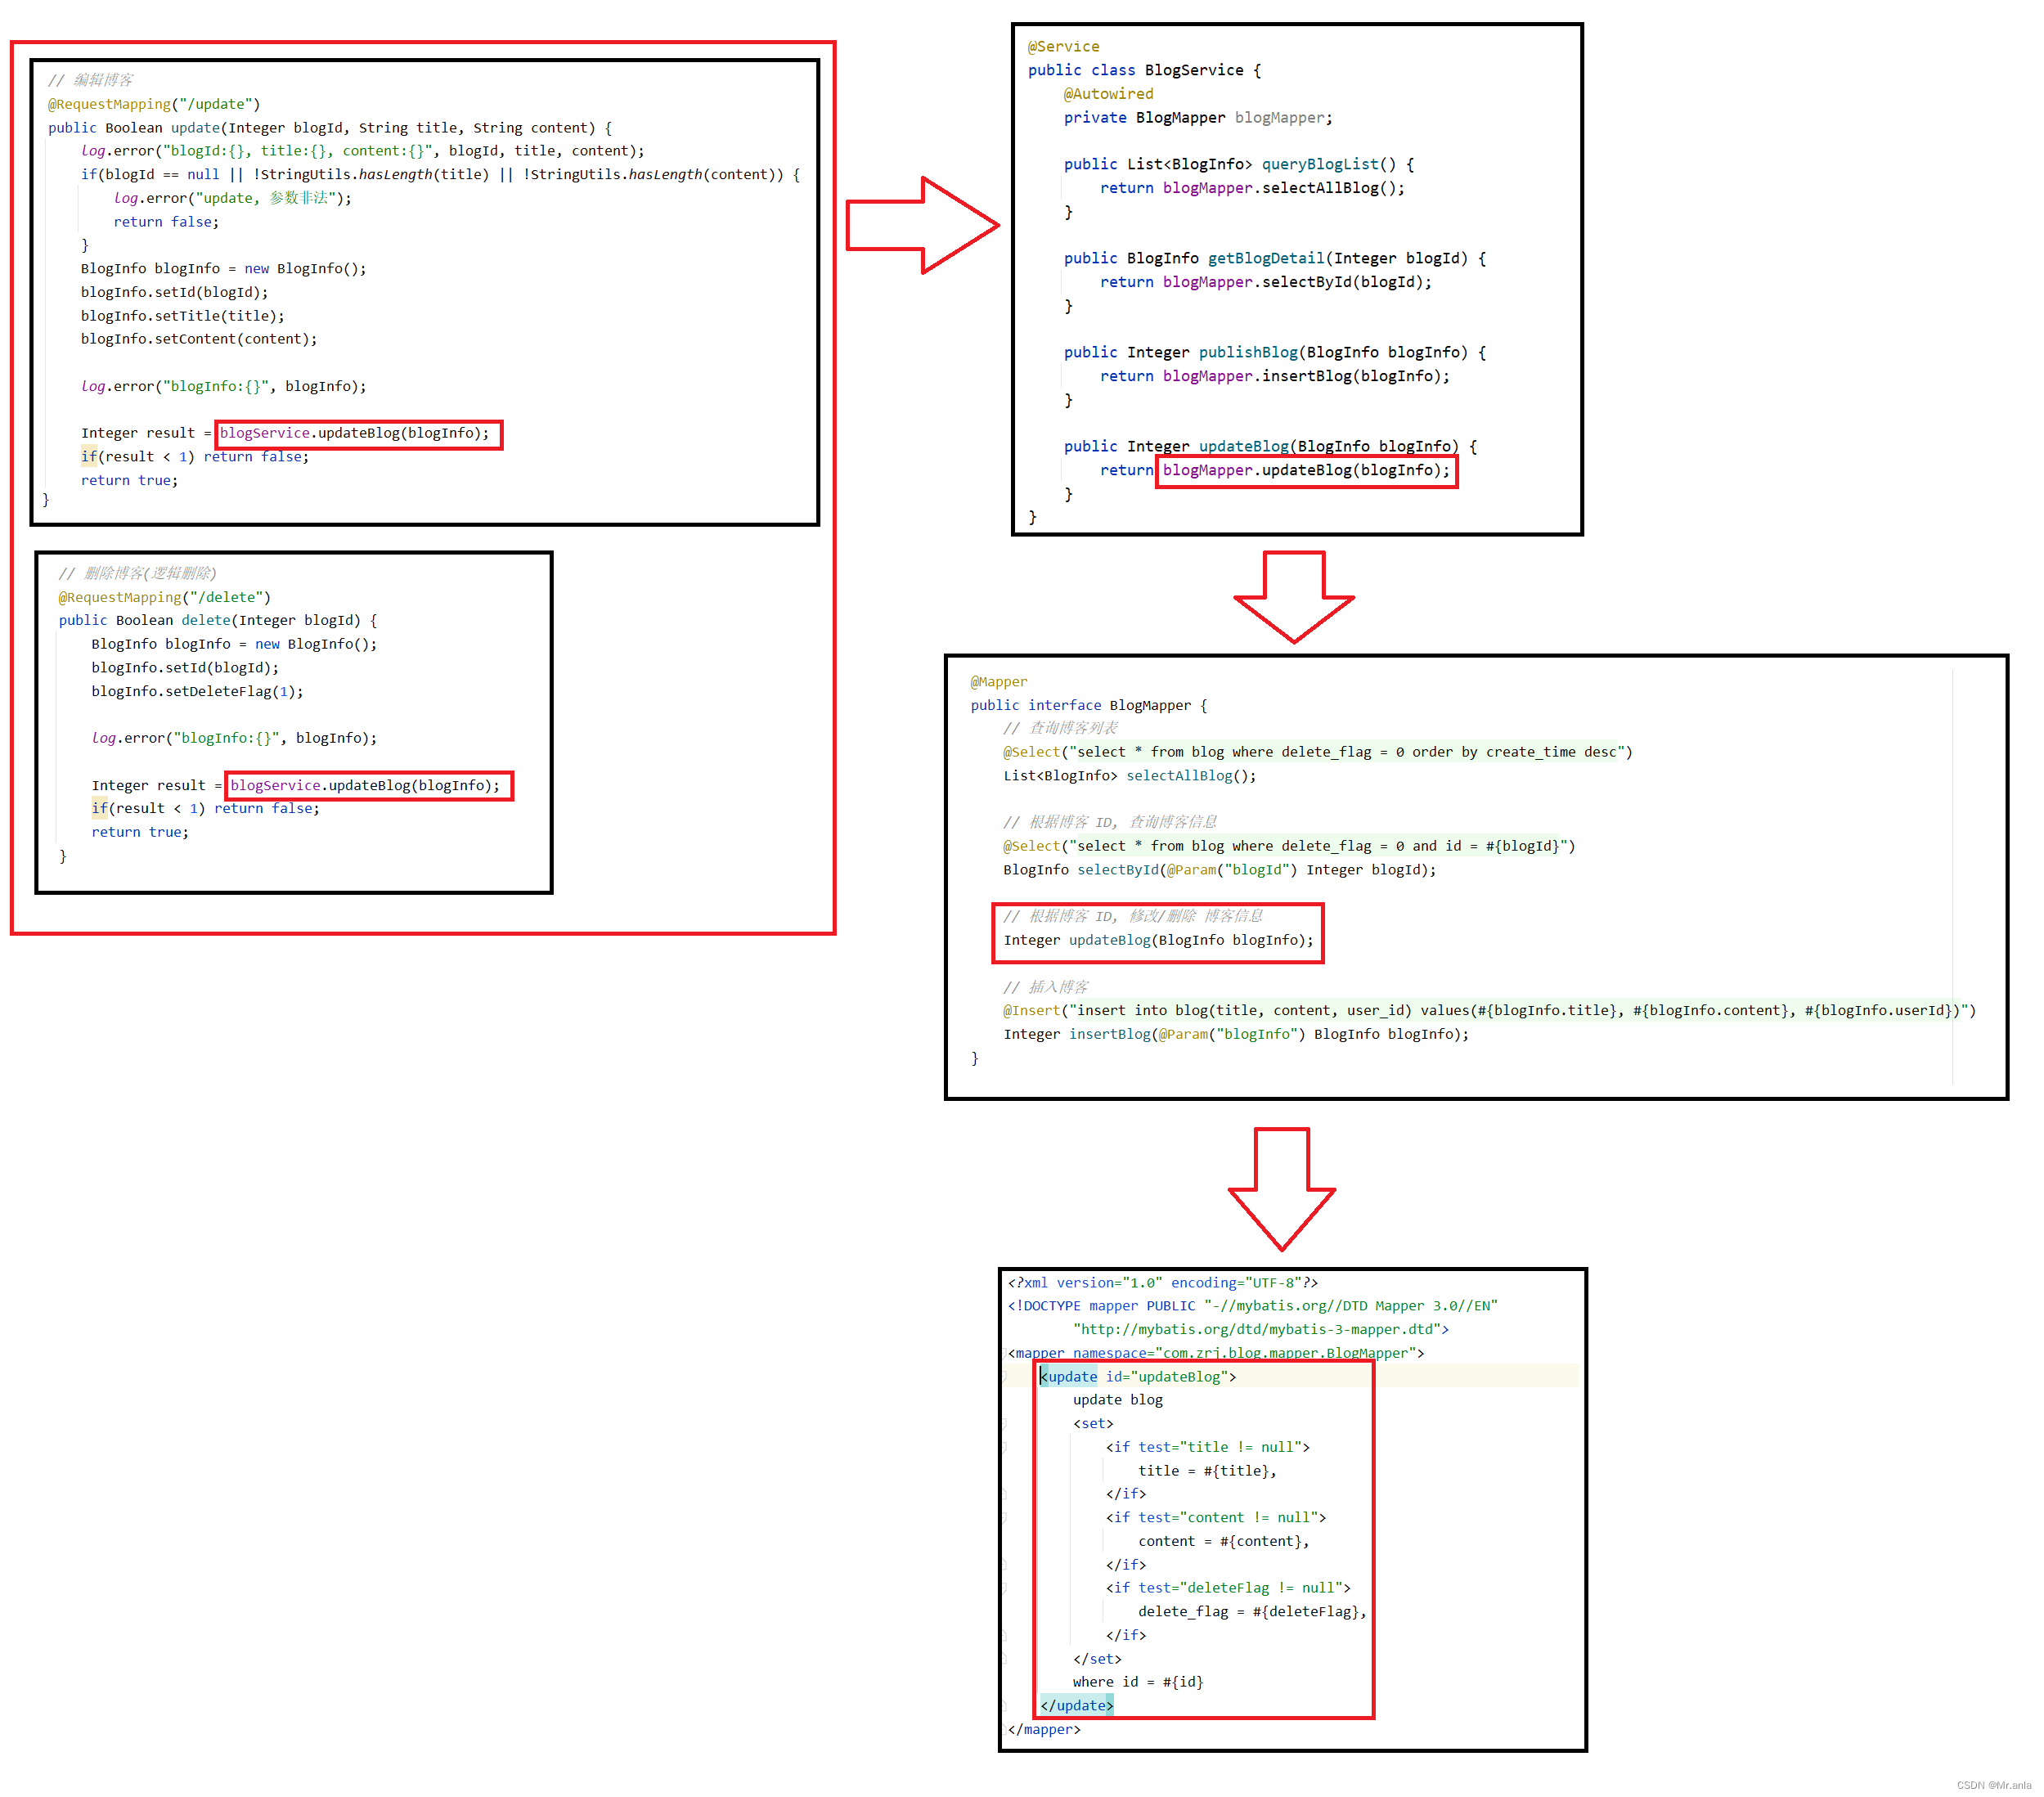Image resolution: width=2044 pixels, height=1797 pixels.
Task: Click the '// 根据博客 ID, 查询博客信息' comment
Action: (x=1111, y=822)
